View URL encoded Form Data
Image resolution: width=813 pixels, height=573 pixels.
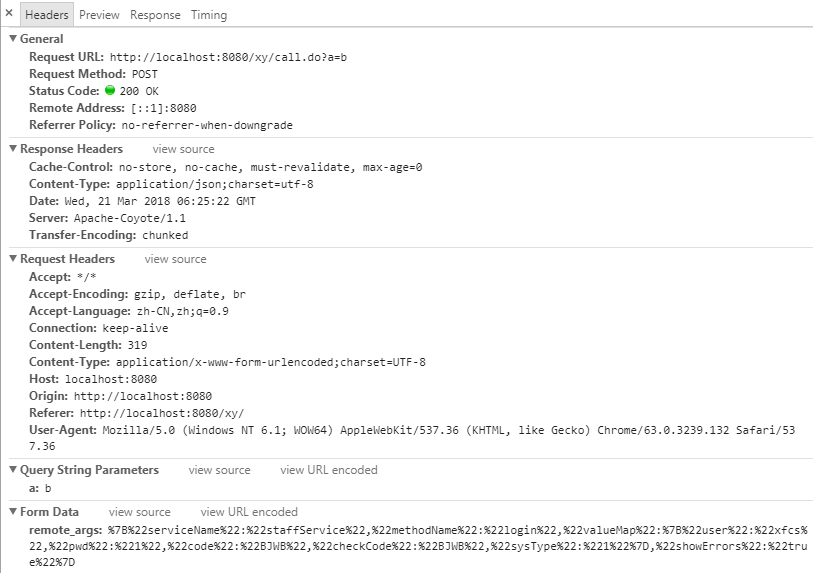(249, 512)
